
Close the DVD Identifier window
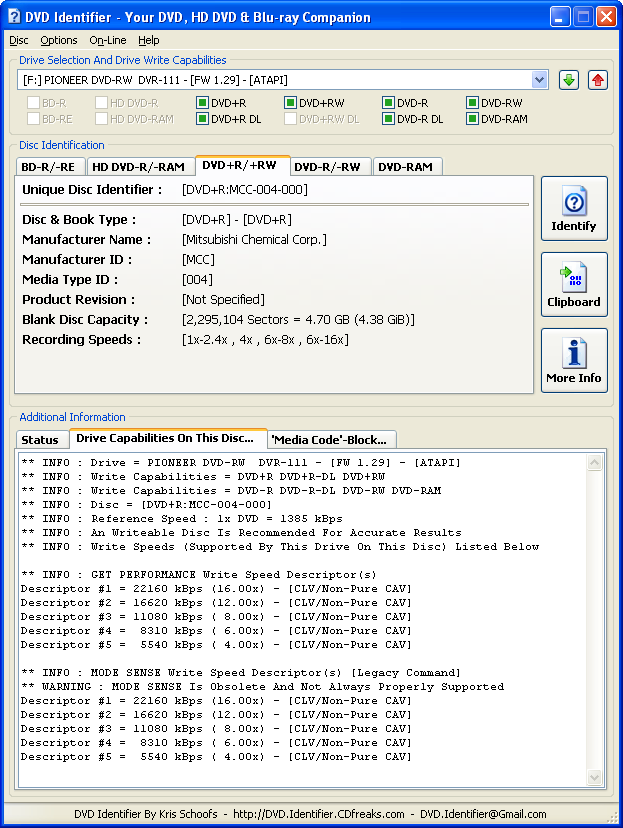[x=607, y=17]
